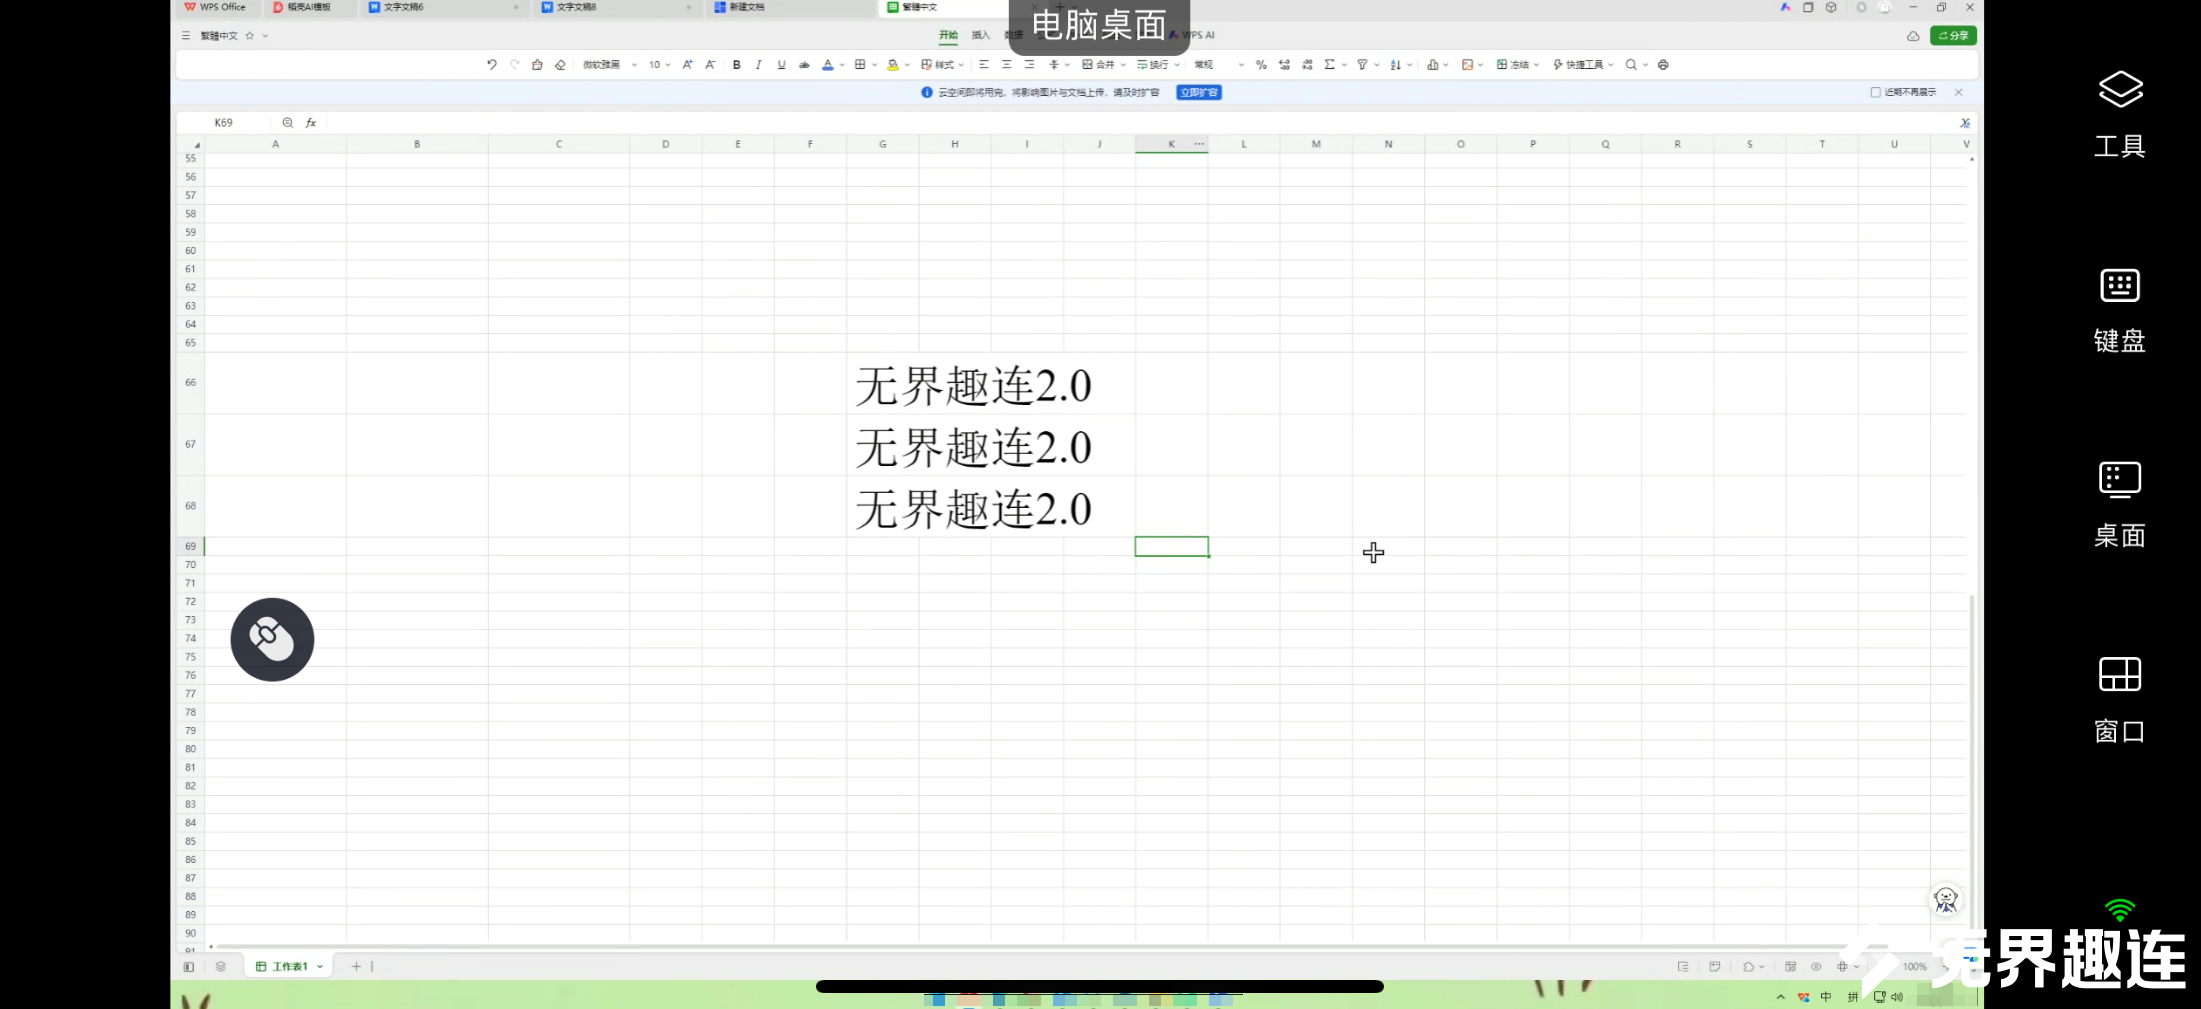Open the font name 微软雅黑 dropdown

610,64
